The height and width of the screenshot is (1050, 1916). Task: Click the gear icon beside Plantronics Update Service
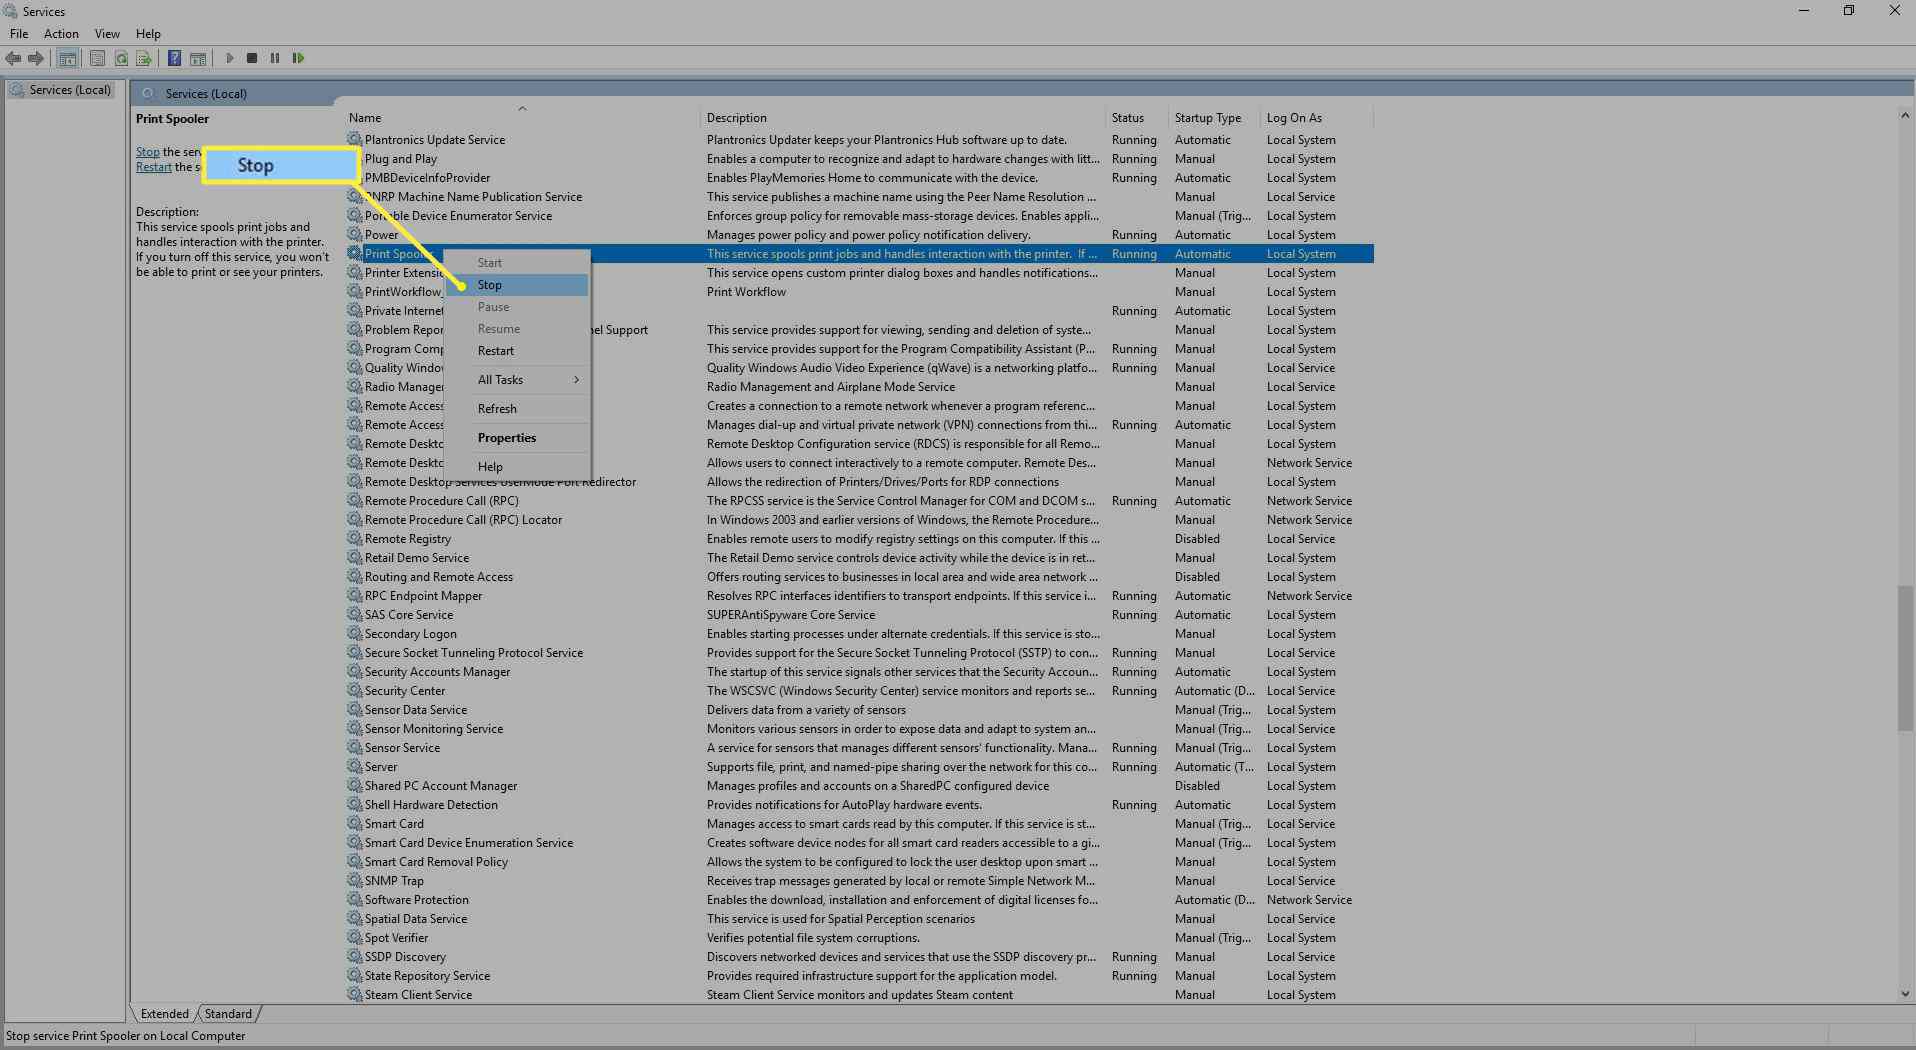pyautogui.click(x=354, y=139)
